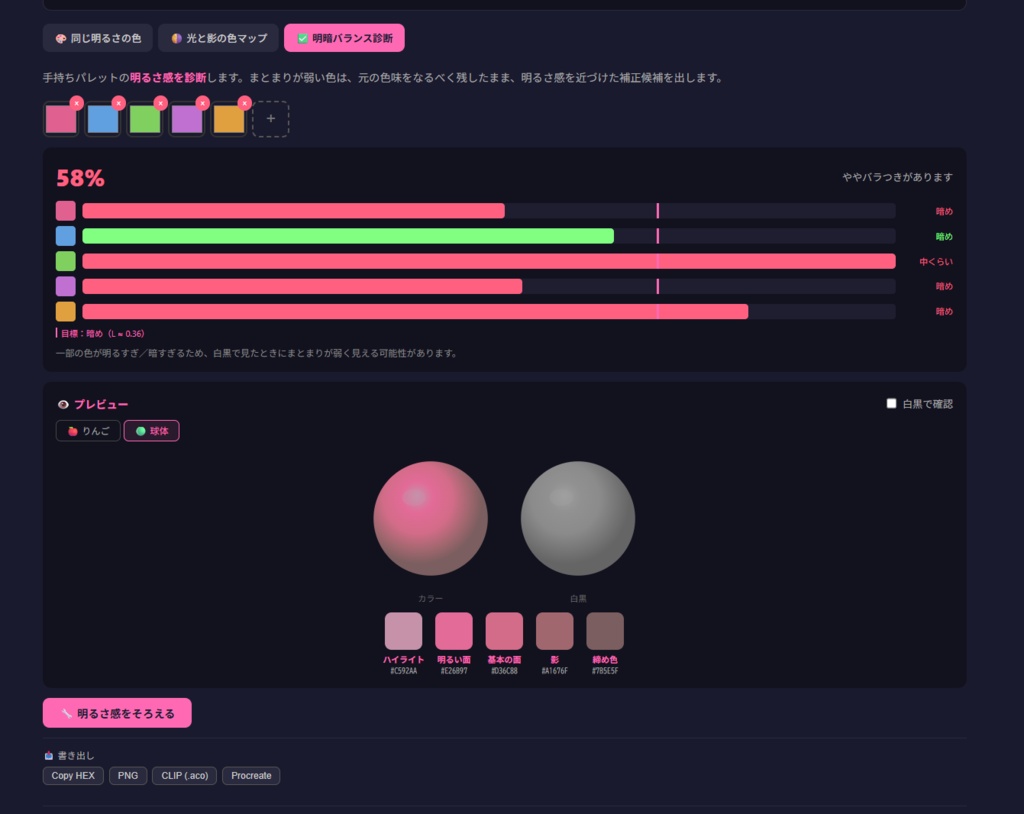Screen dimensions: 1024x814
Task: Click the green ball icon on 球体 button
Action: click(140, 431)
